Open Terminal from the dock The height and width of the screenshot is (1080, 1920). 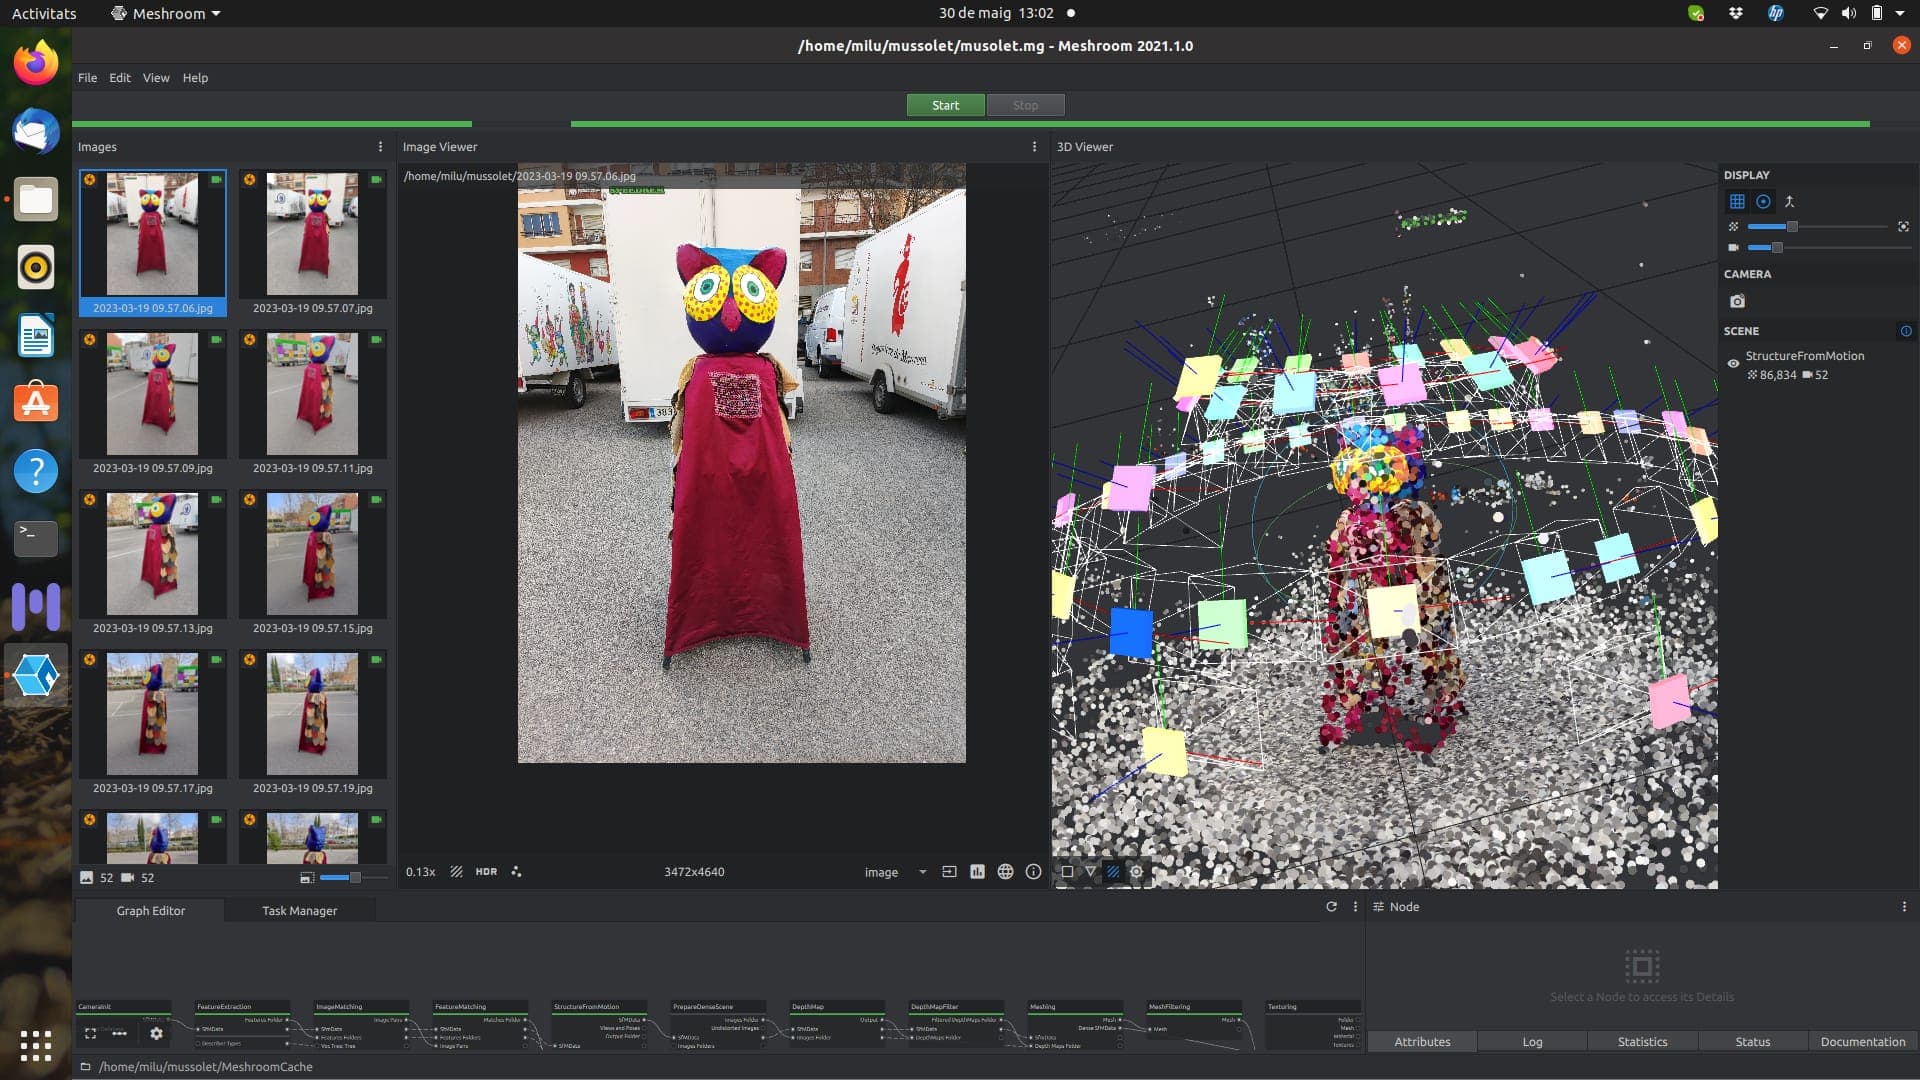coord(36,538)
